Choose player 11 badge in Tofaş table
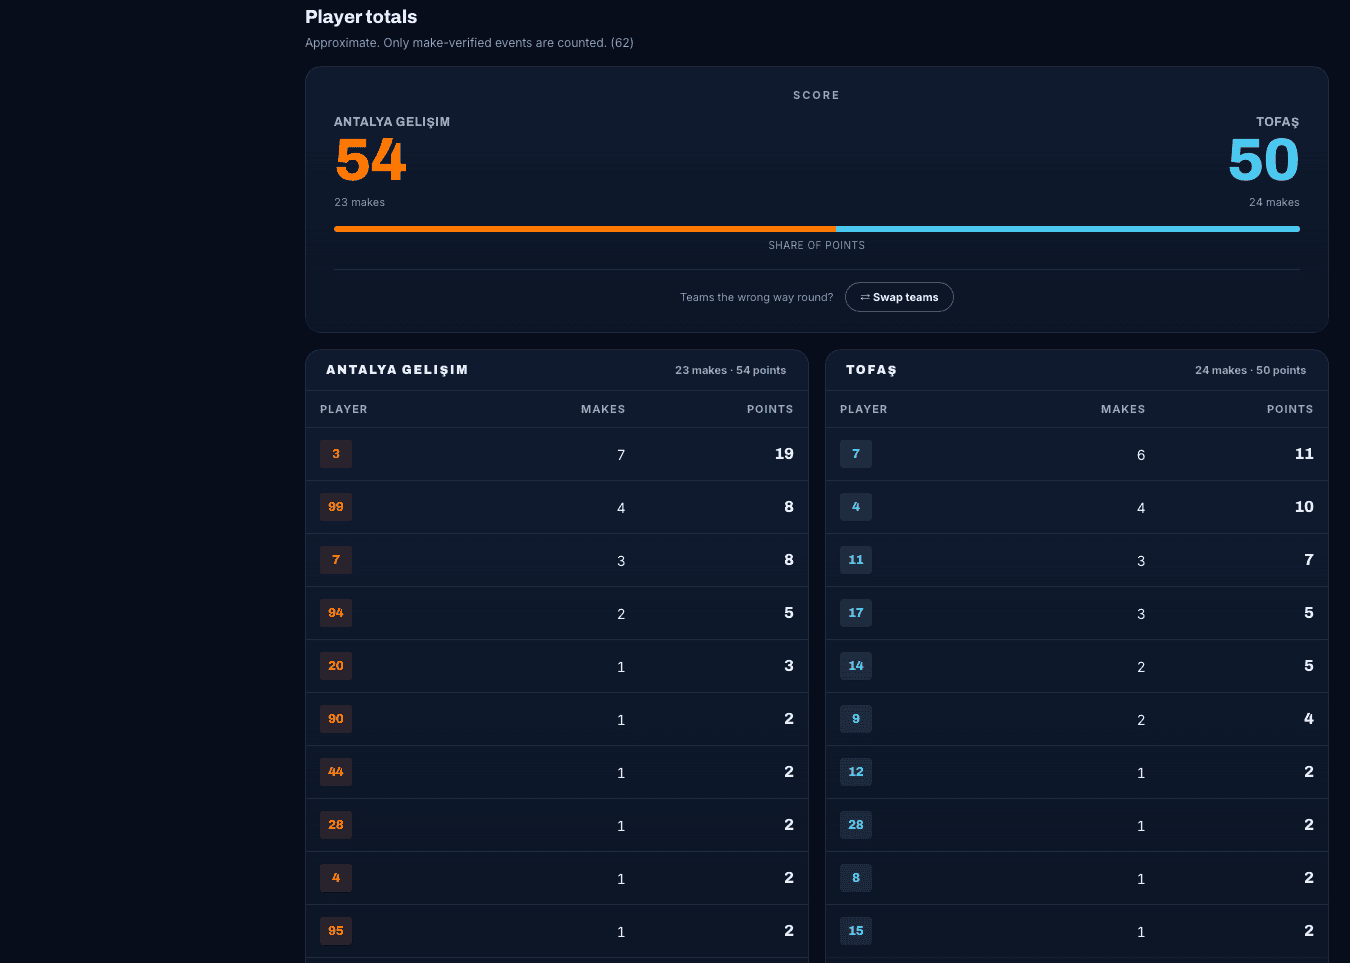 (856, 560)
